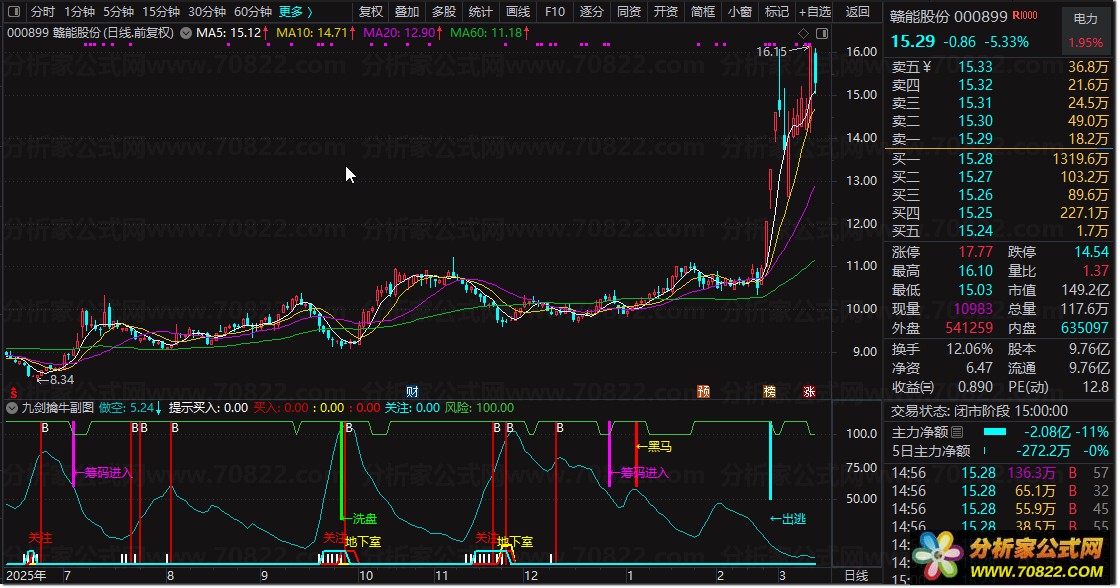Viewport: 1120px width, 588px height.
Task: Click the 同资 toolbar button
Action: (x=629, y=11)
